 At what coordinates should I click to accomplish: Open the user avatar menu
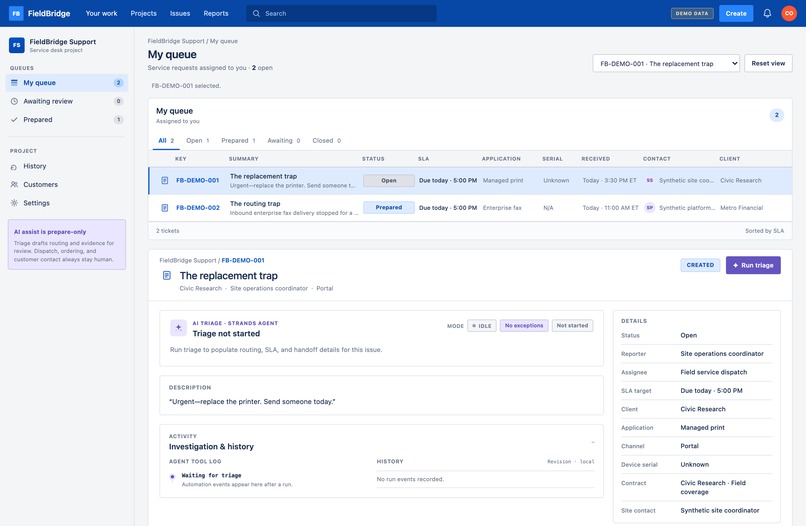click(x=789, y=13)
